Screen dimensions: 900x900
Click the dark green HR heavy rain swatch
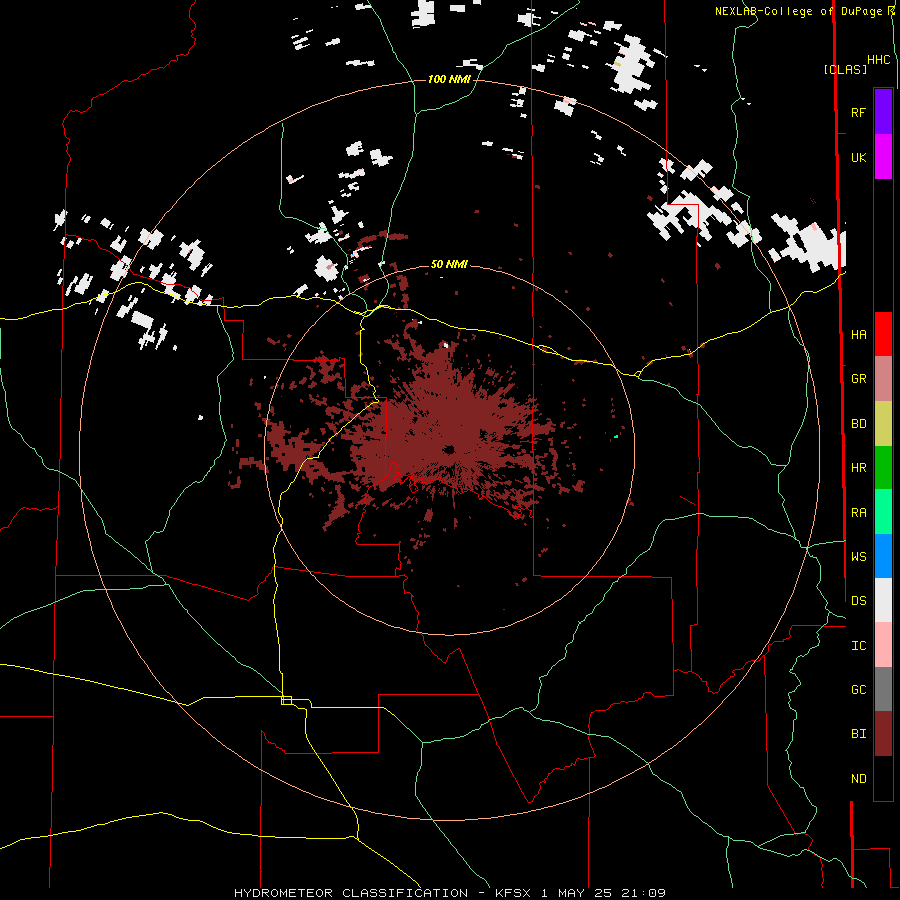[883, 468]
